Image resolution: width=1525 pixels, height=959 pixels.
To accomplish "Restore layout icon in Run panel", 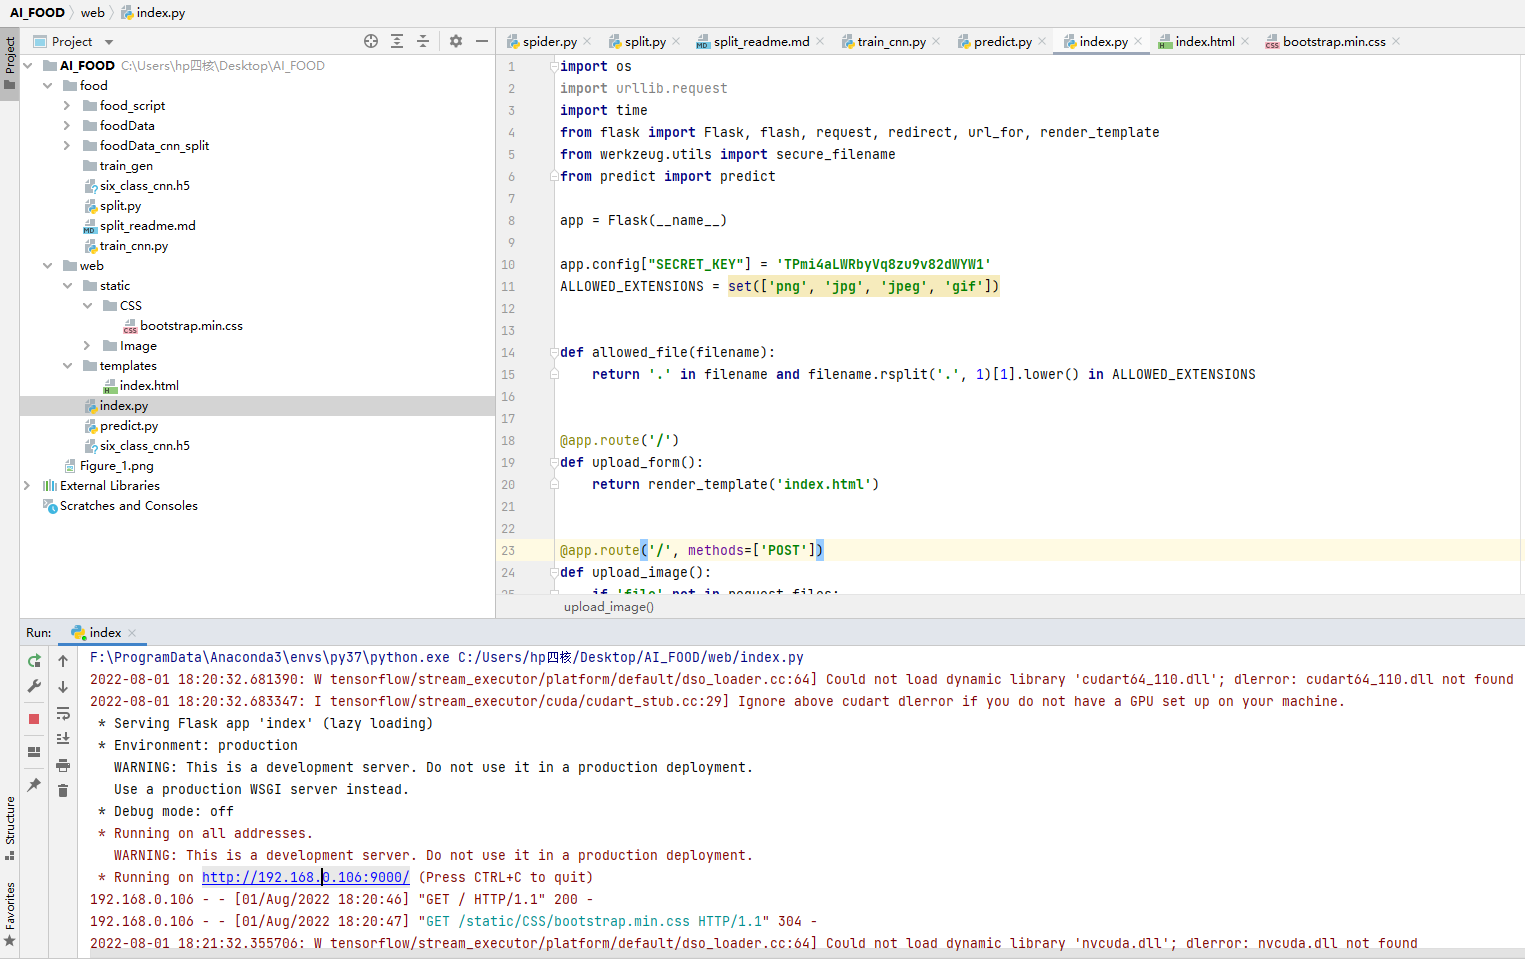I will 34,752.
